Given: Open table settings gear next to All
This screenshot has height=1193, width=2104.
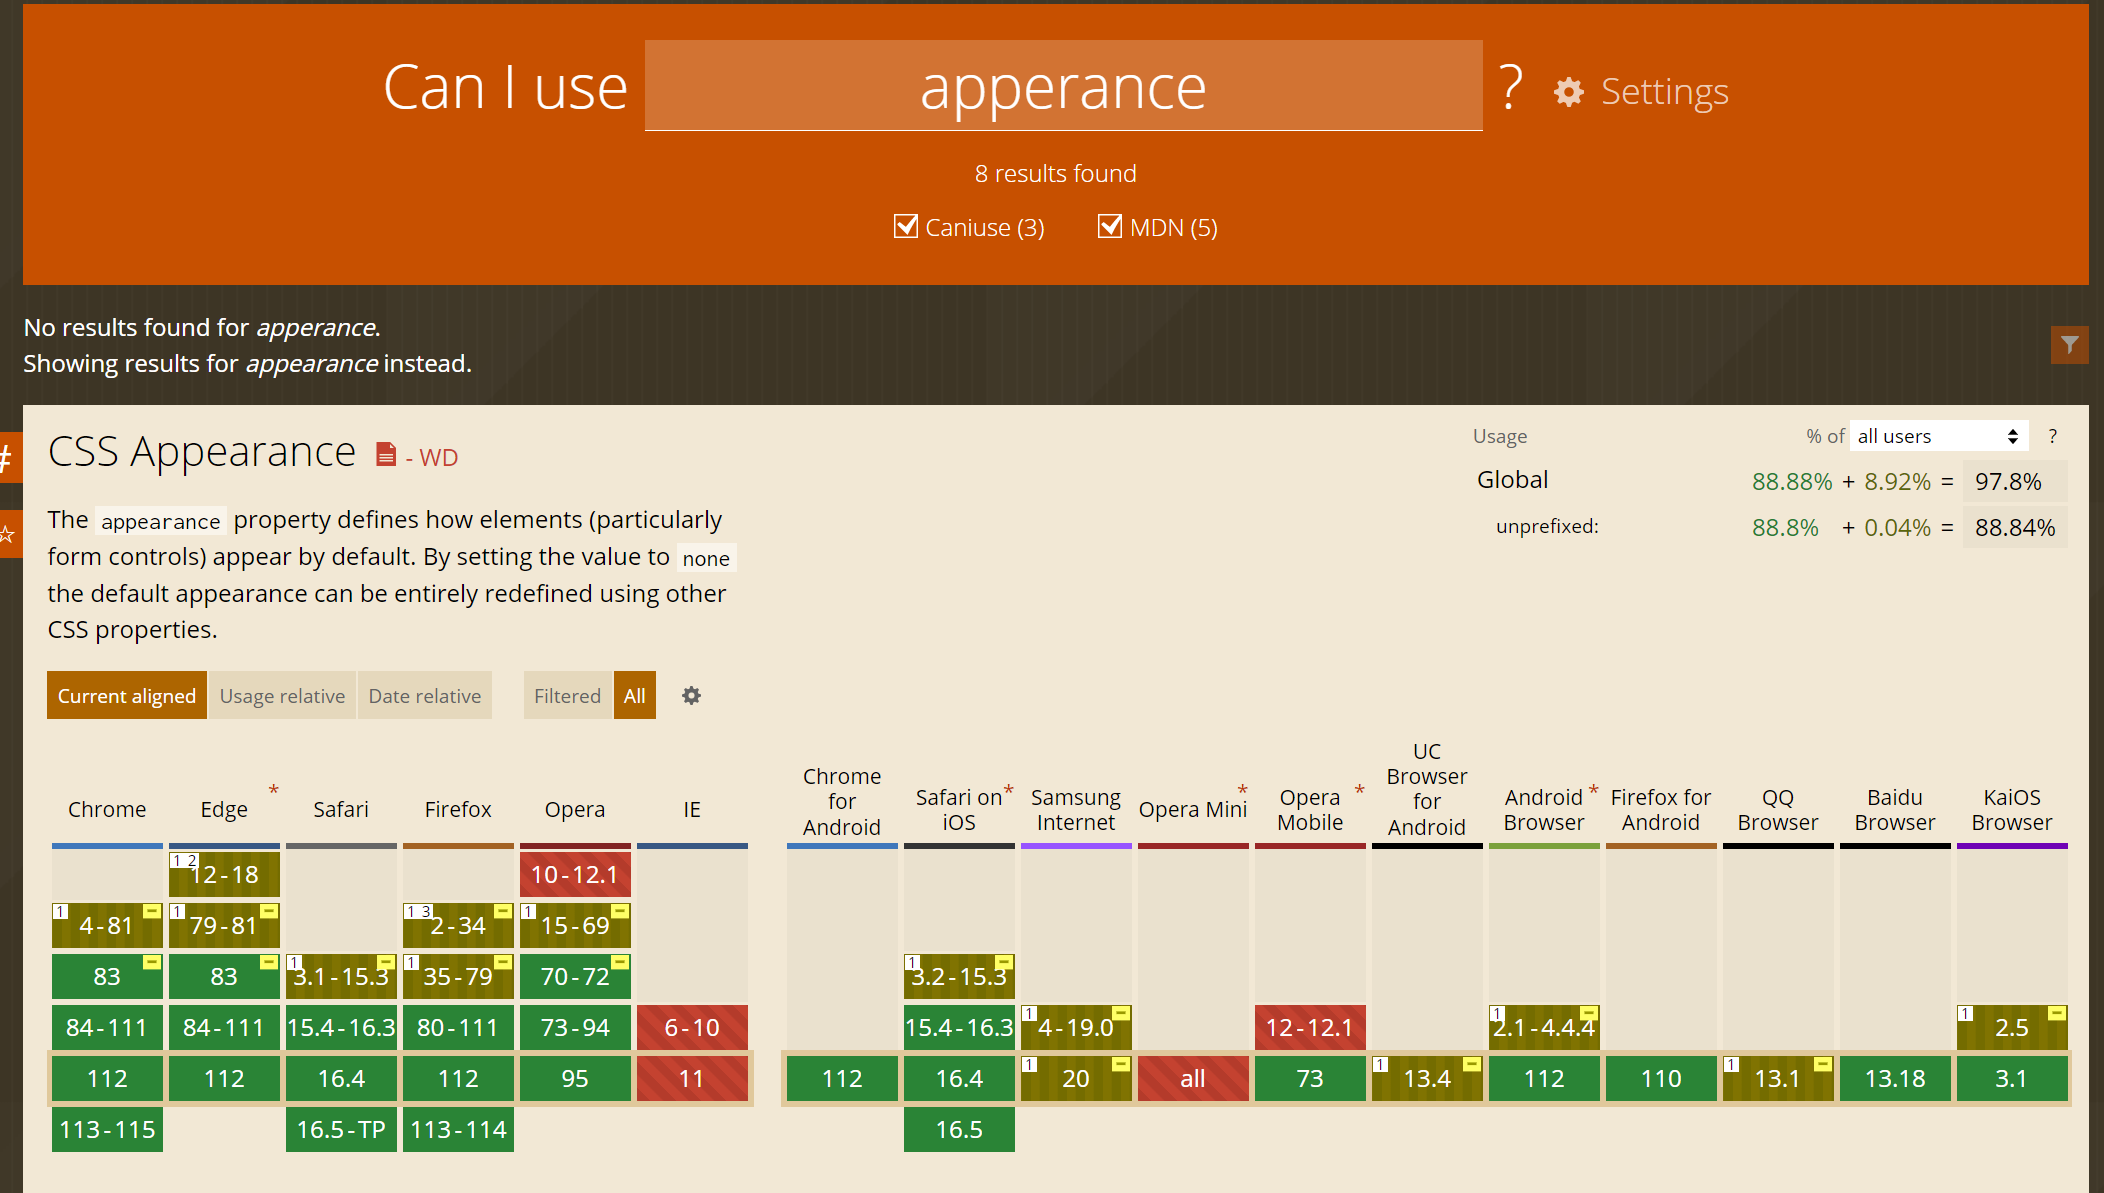Looking at the screenshot, I should coord(691,695).
